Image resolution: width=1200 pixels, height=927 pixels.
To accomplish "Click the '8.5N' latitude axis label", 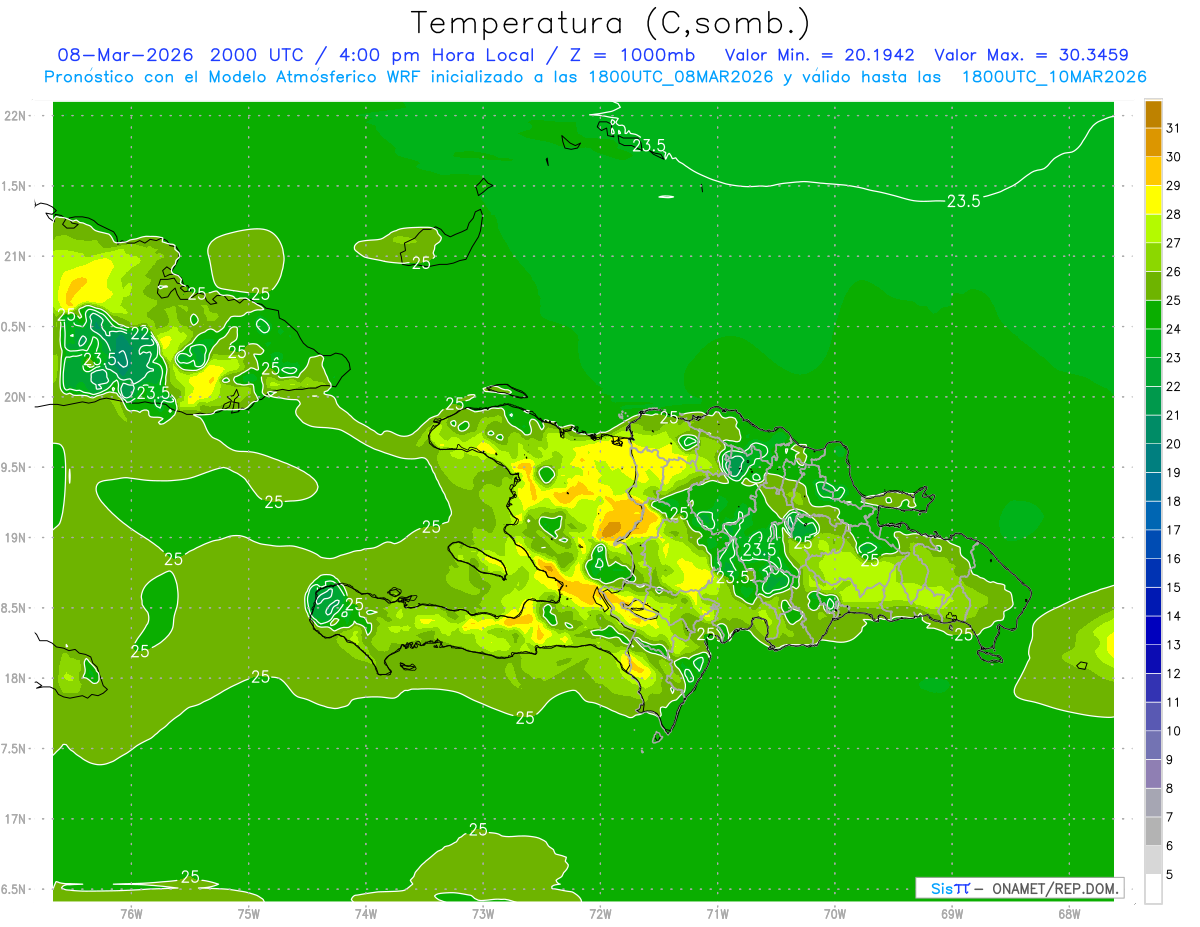I will 15,608.
